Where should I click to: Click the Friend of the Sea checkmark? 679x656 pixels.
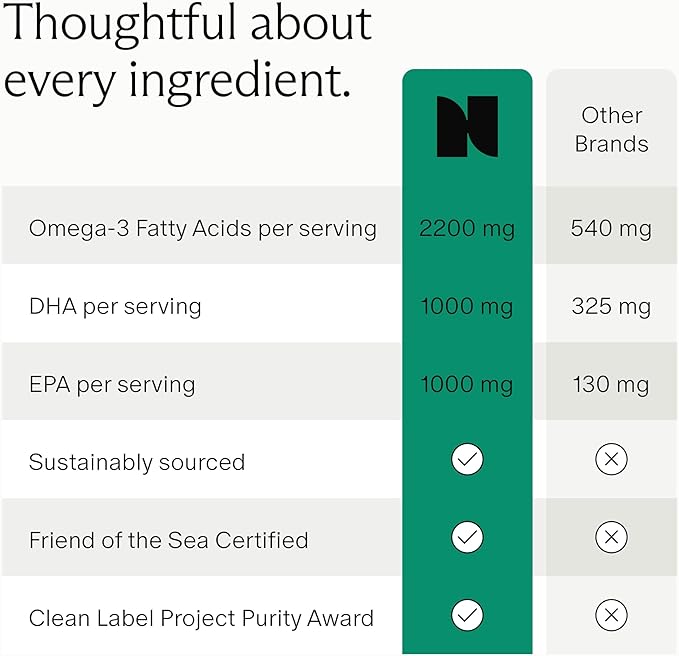(467, 538)
